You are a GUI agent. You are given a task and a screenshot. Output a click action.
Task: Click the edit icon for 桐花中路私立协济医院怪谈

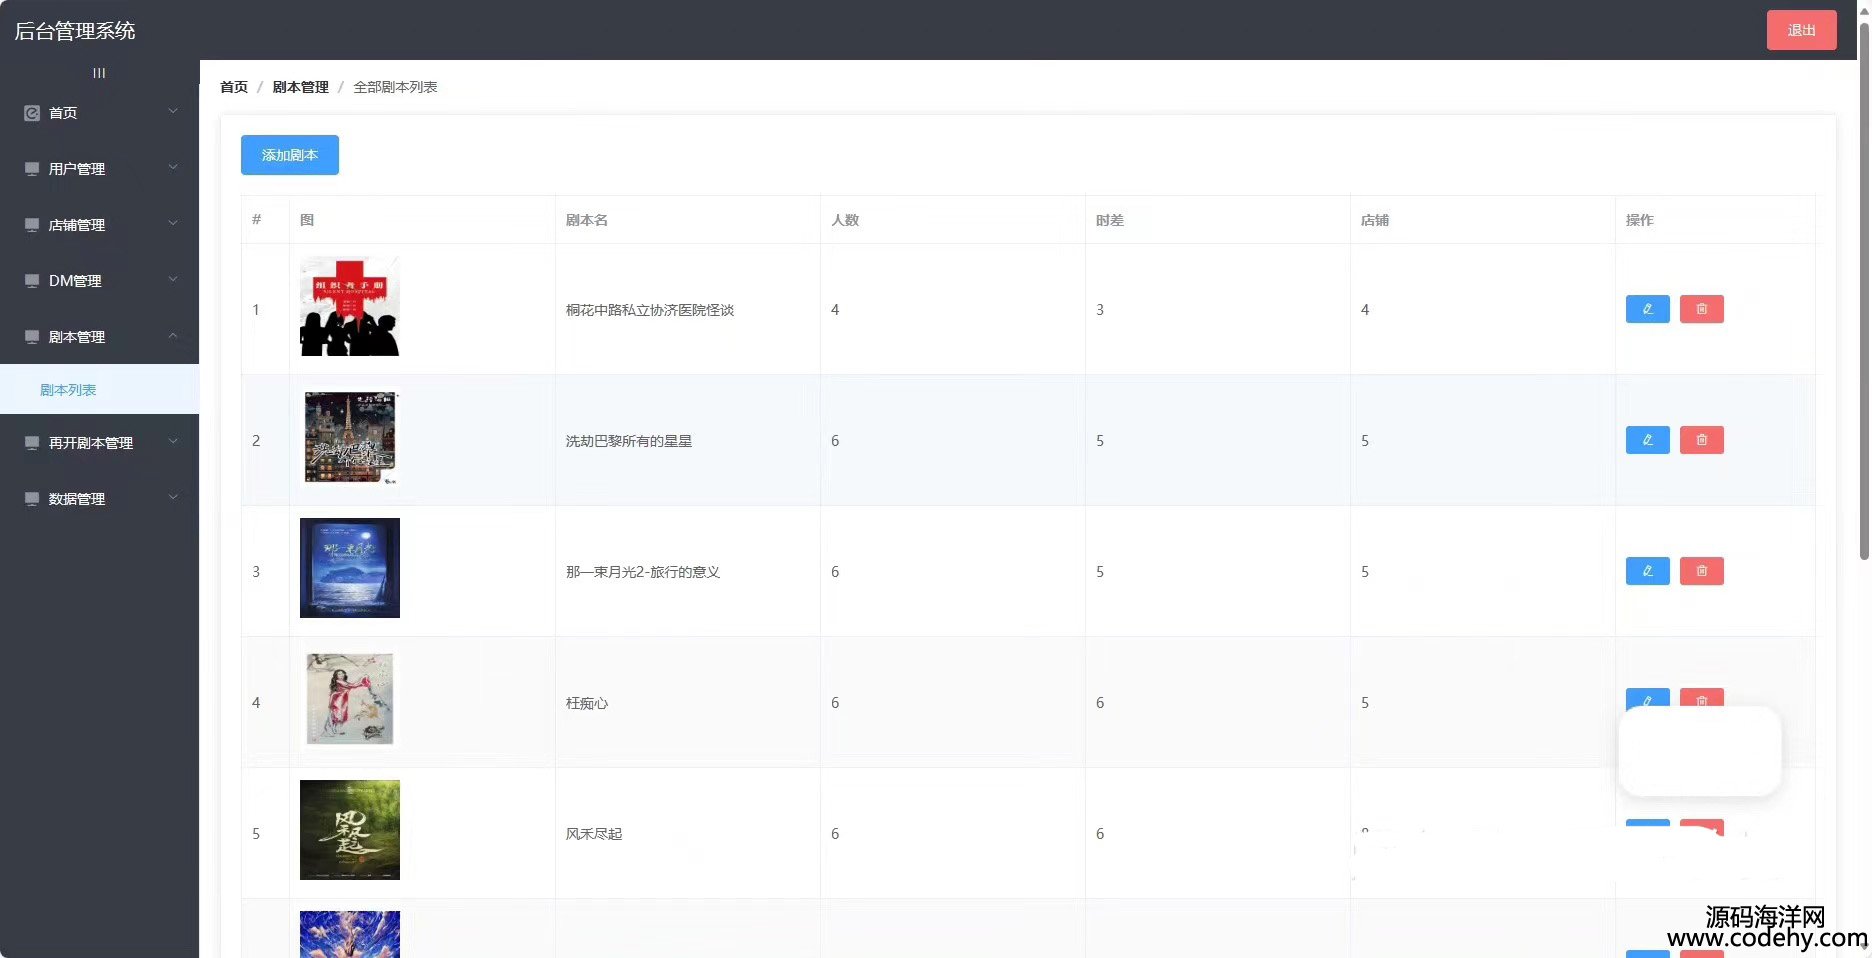[x=1647, y=309]
